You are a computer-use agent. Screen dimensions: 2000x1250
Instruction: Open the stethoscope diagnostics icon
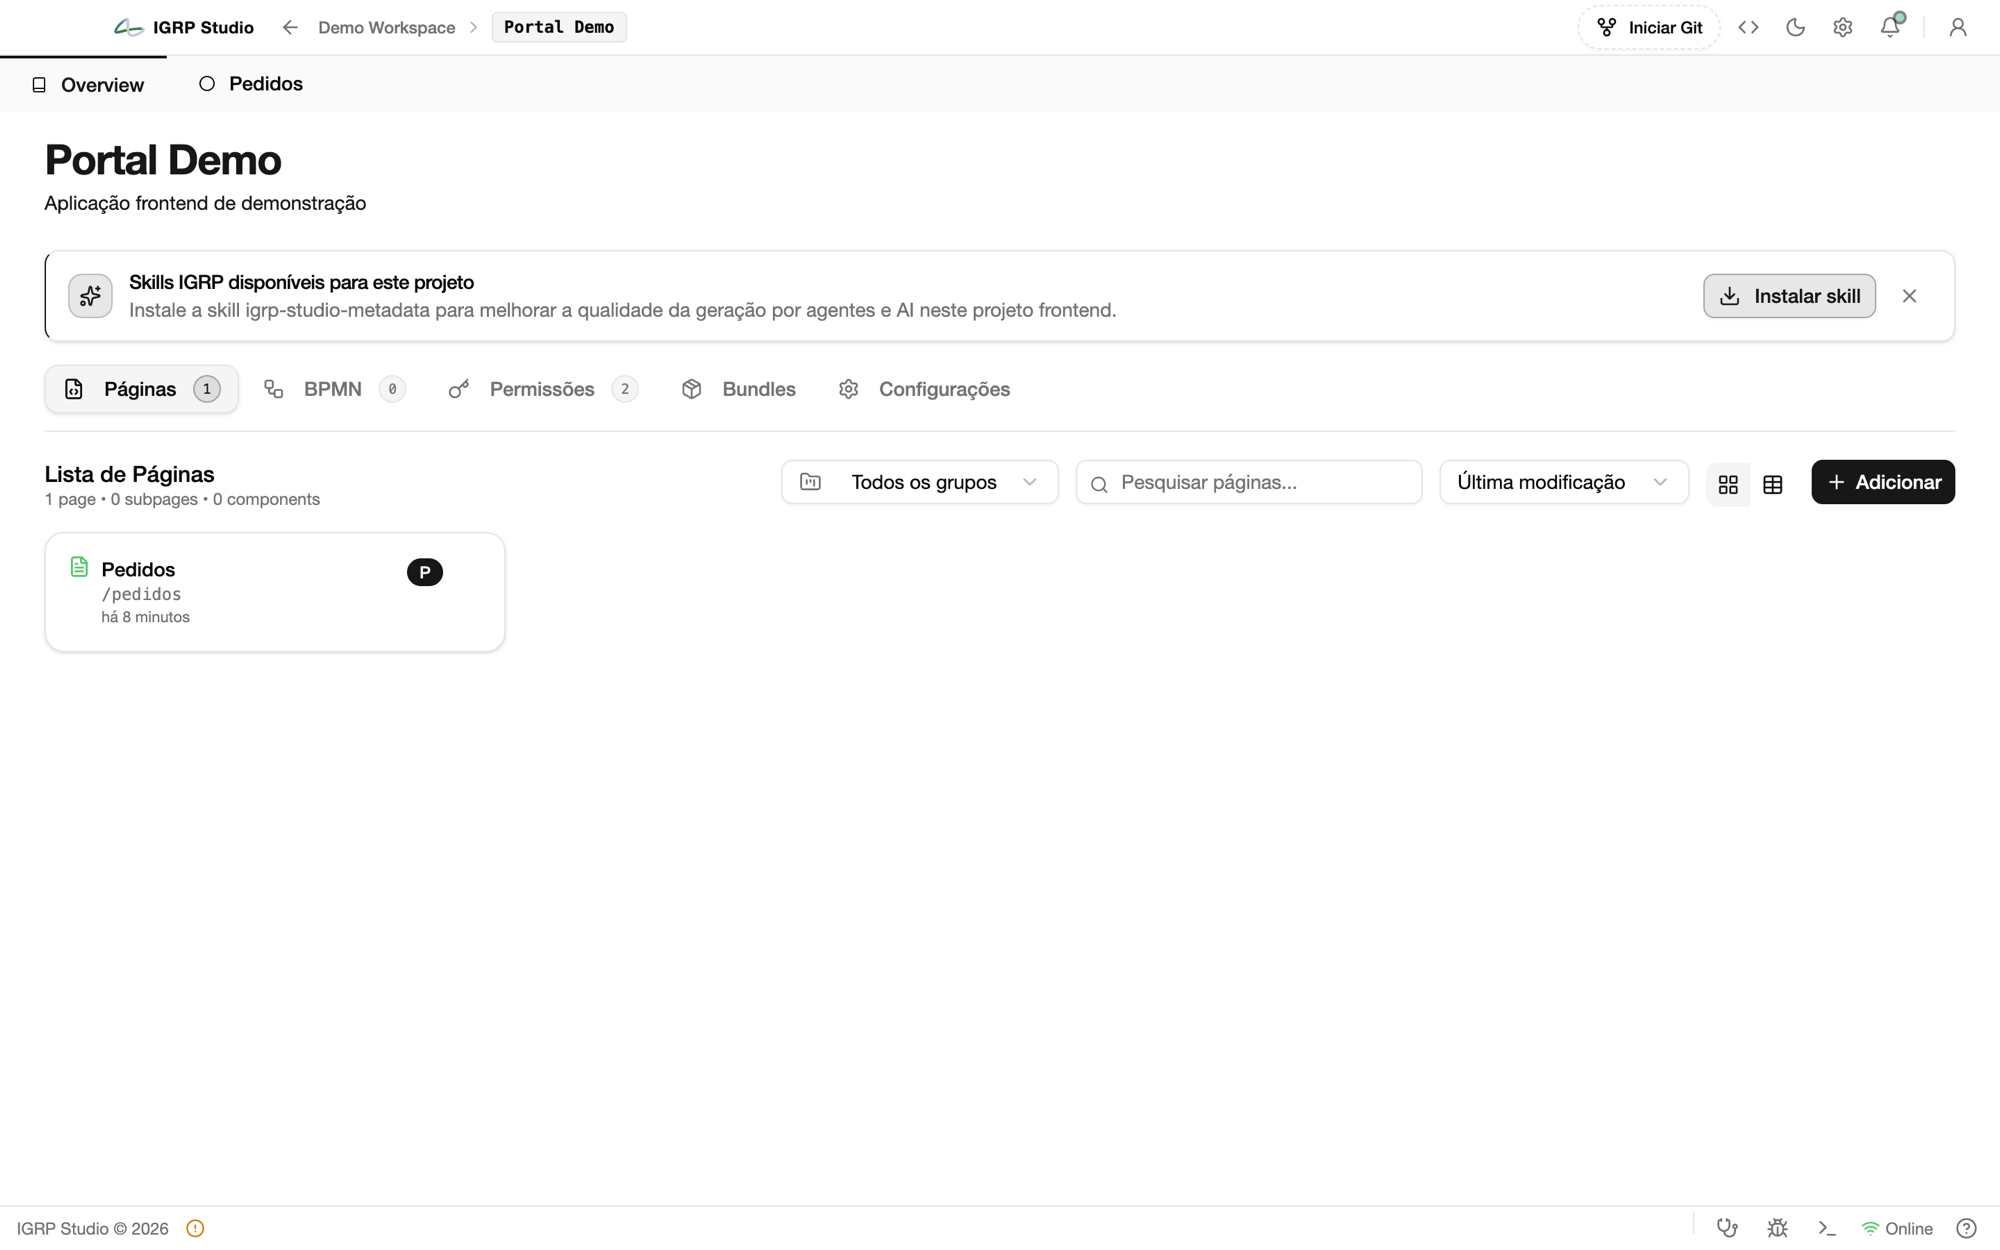(1727, 1228)
